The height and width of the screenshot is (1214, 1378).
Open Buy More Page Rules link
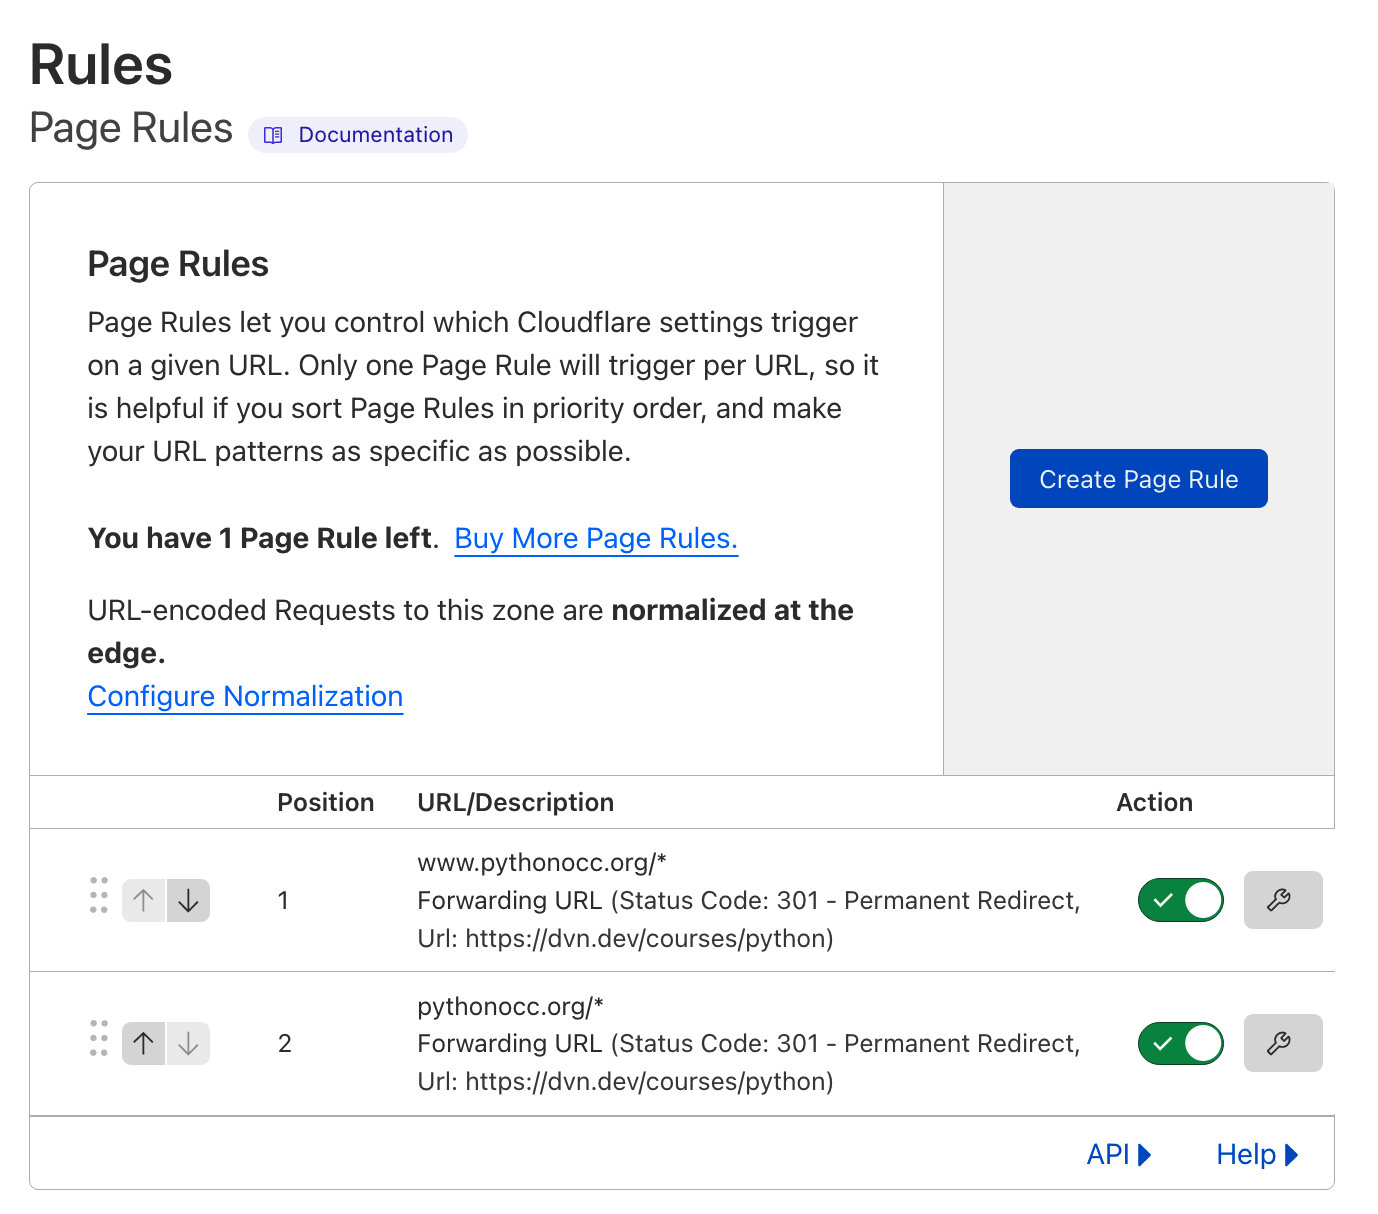click(x=596, y=538)
